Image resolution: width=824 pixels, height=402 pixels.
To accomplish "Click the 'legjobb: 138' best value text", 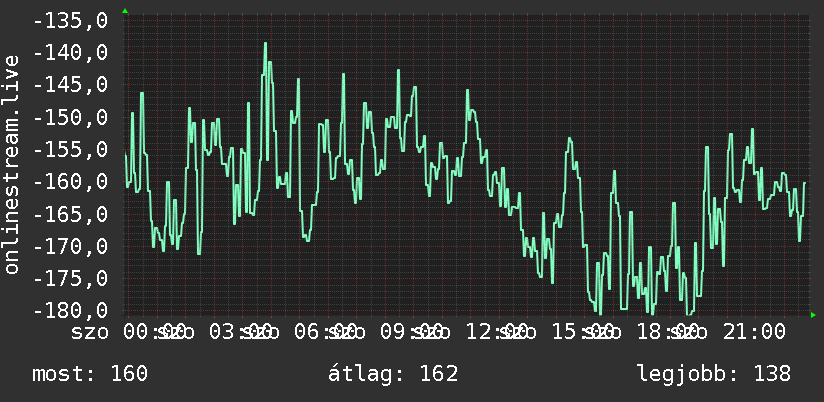I will point(714,374).
